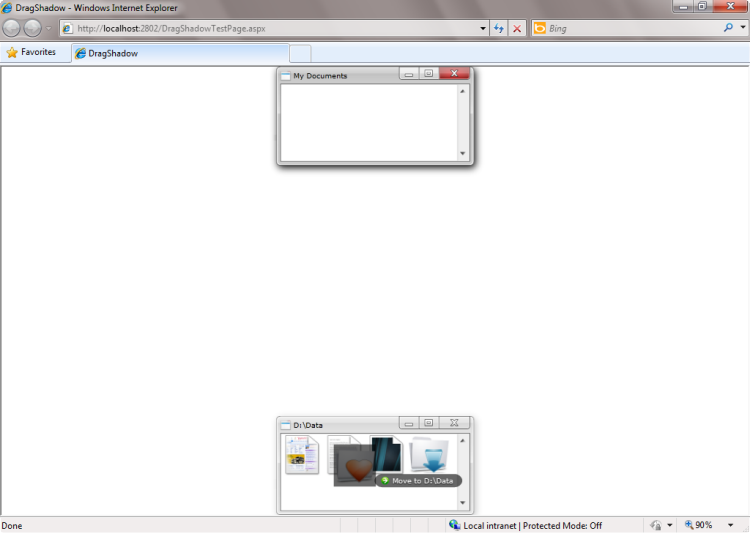Open the search provider dropdown arrow
The image size is (750, 533).
tap(742, 28)
